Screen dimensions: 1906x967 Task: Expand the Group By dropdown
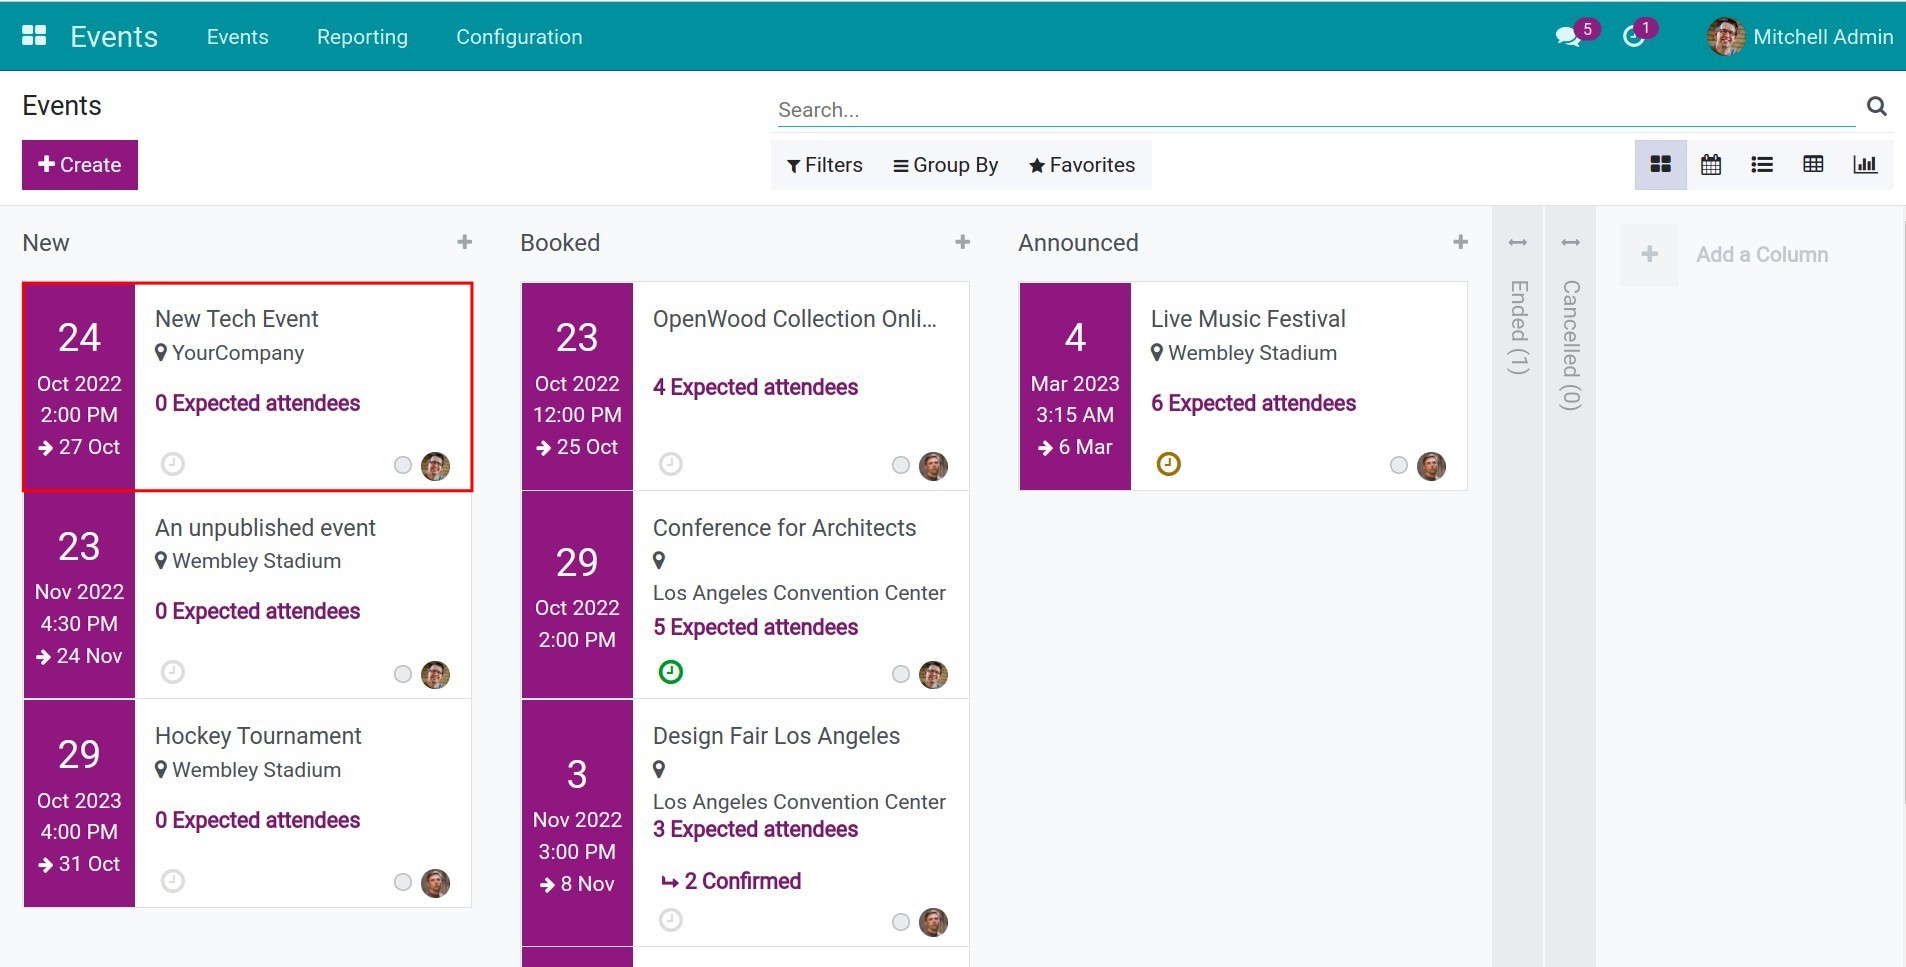(946, 165)
